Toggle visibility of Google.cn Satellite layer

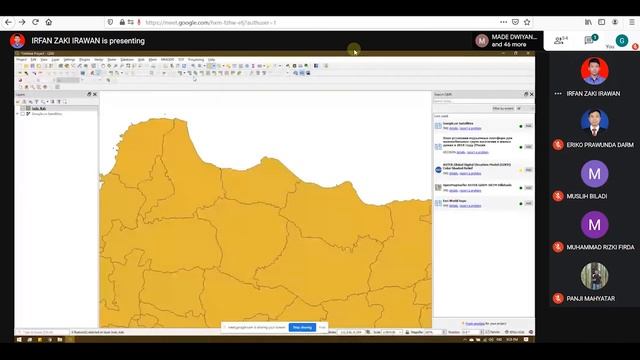coord(23,114)
